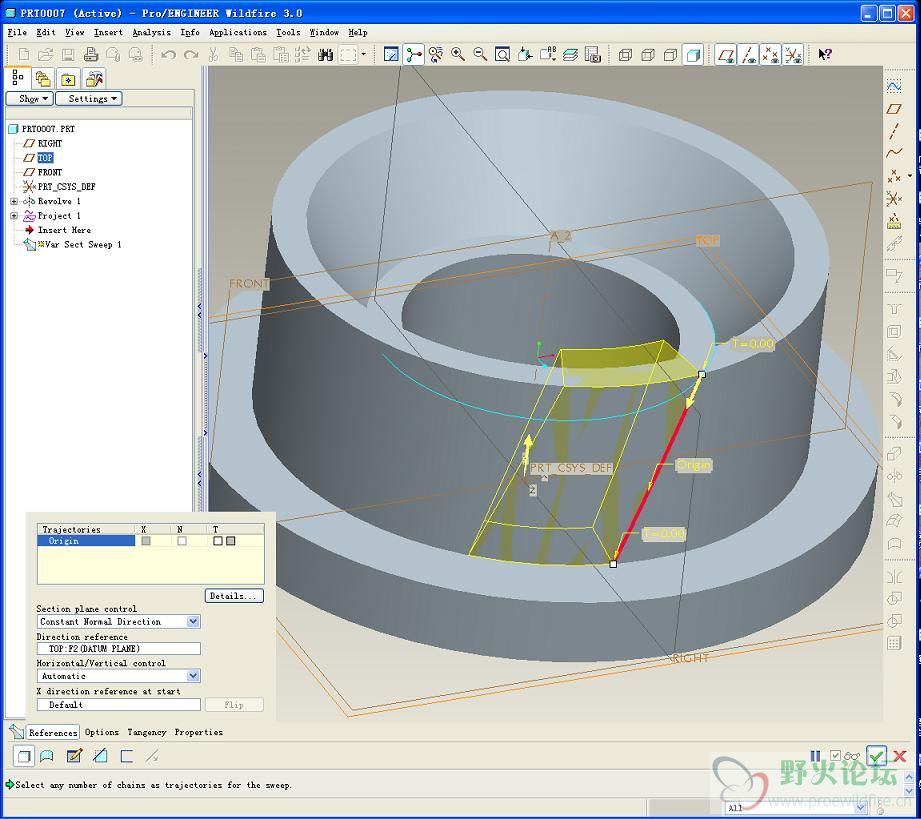
Task: Click the create or edit sweep section icon
Action: pos(74,756)
